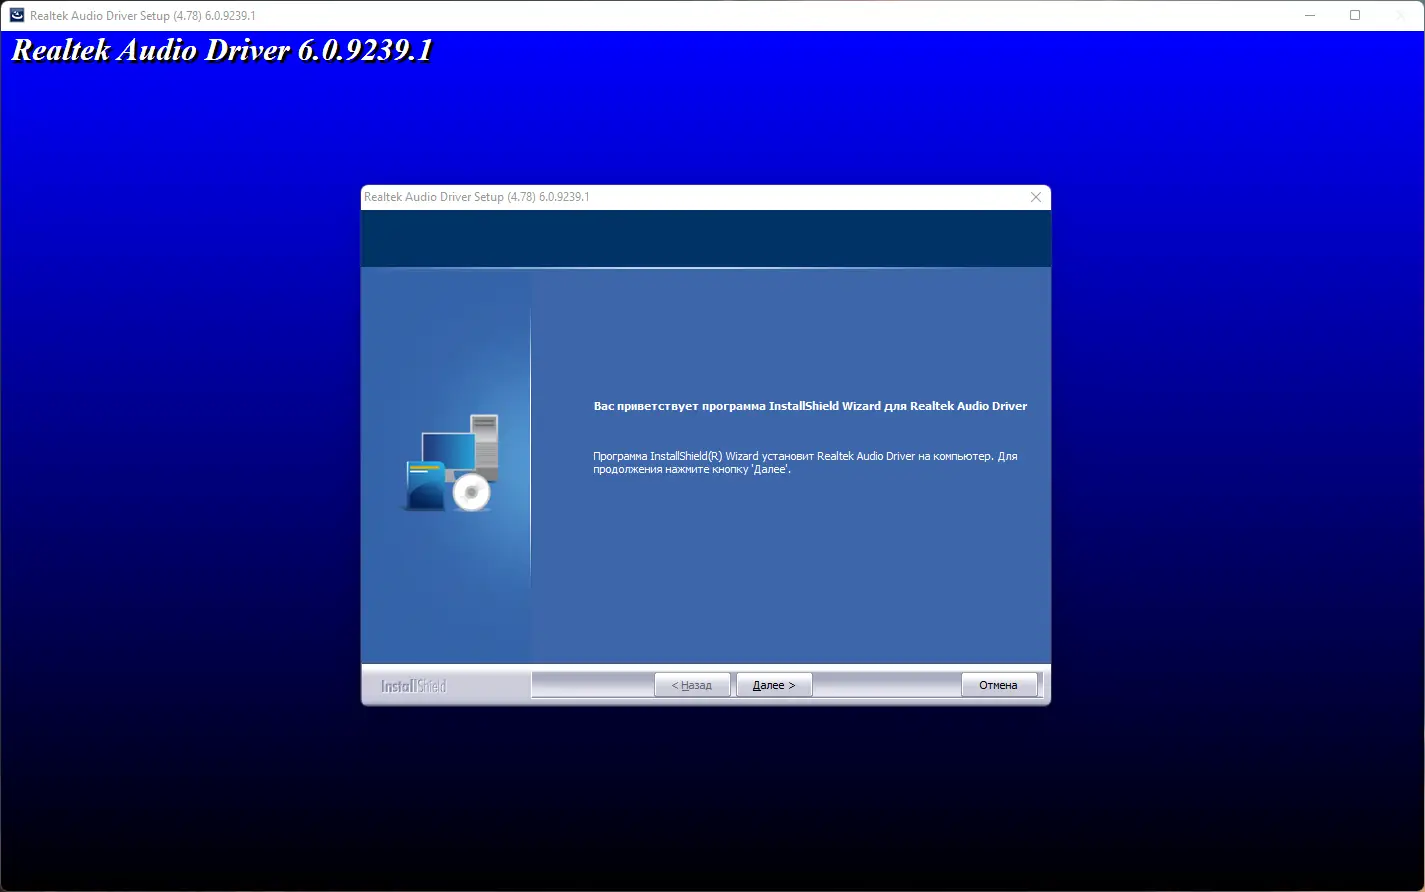The image size is (1425, 892).
Task: Close the Realtek setup wizard dialog
Action: pos(1036,197)
